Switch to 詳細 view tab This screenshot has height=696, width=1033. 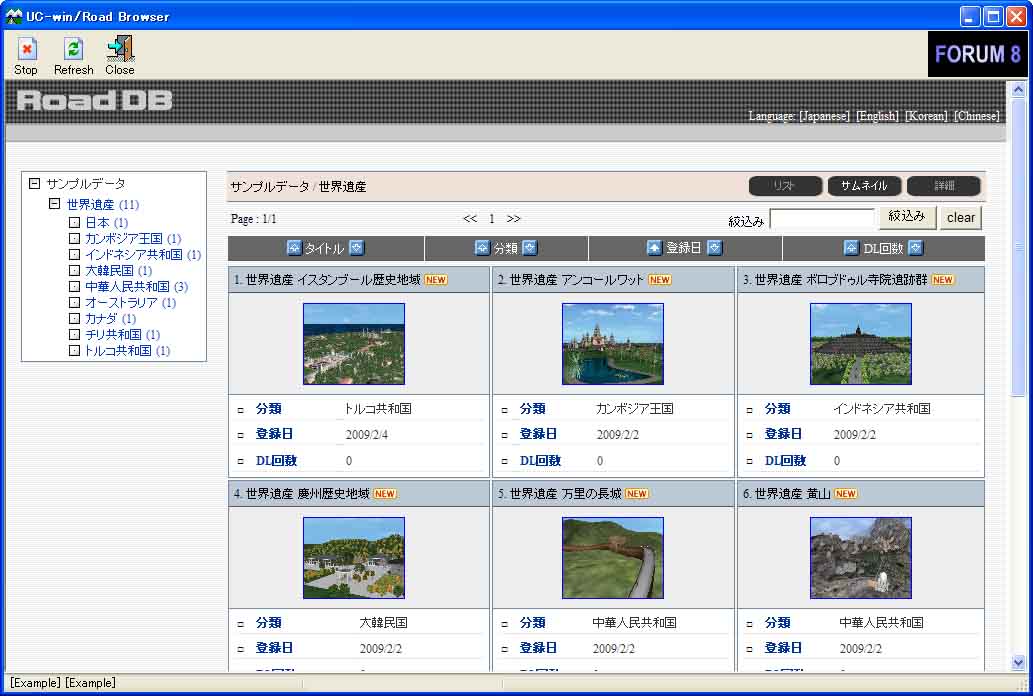click(x=943, y=186)
